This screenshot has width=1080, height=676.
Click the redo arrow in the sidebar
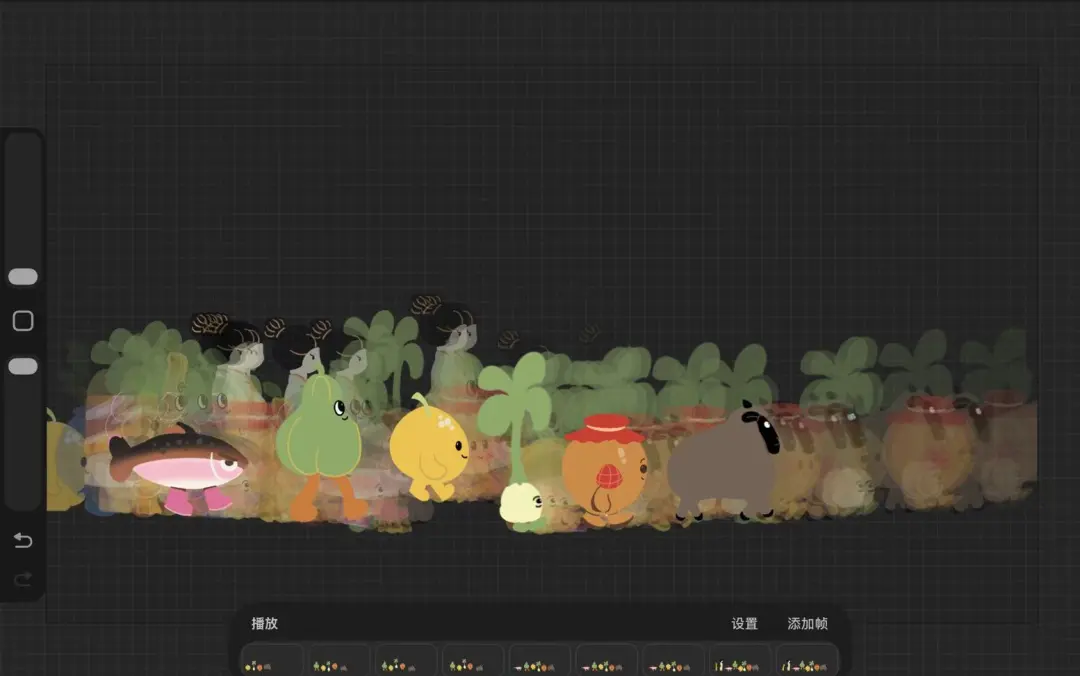22,579
